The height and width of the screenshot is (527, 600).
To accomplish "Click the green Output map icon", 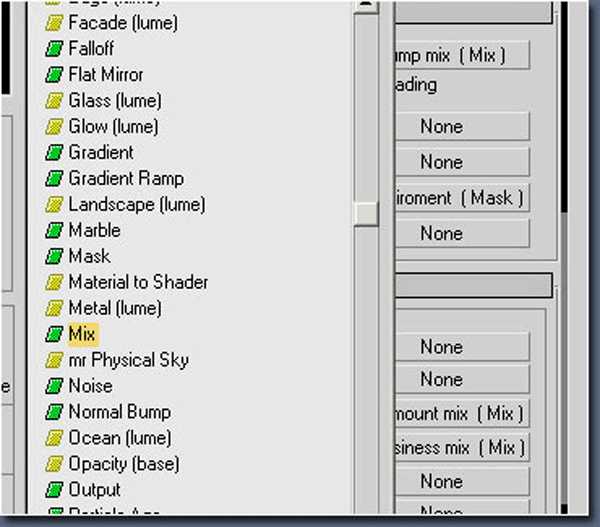I will (x=54, y=490).
